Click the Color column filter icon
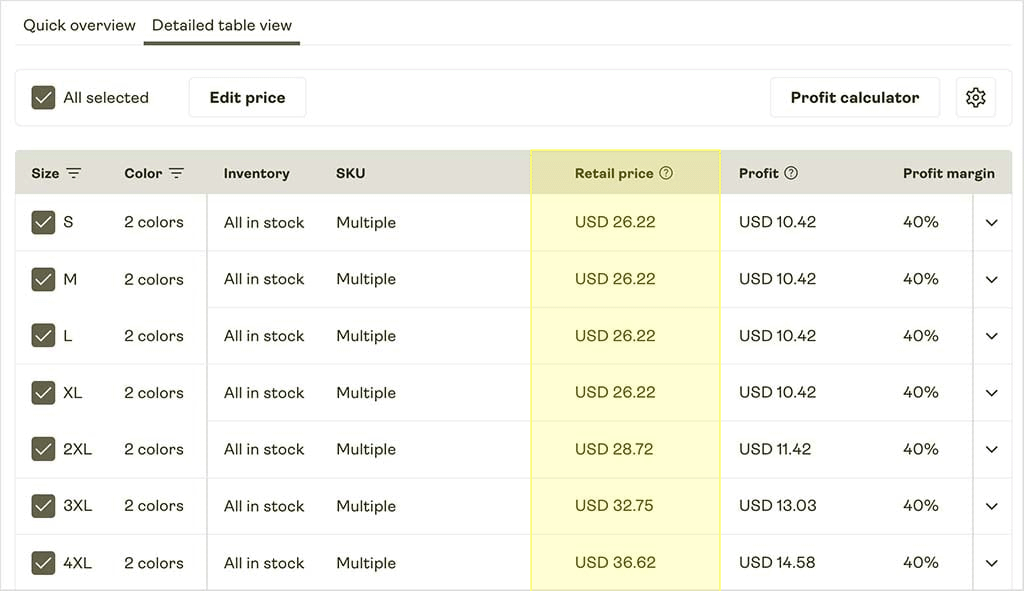The image size is (1024, 591). [176, 174]
